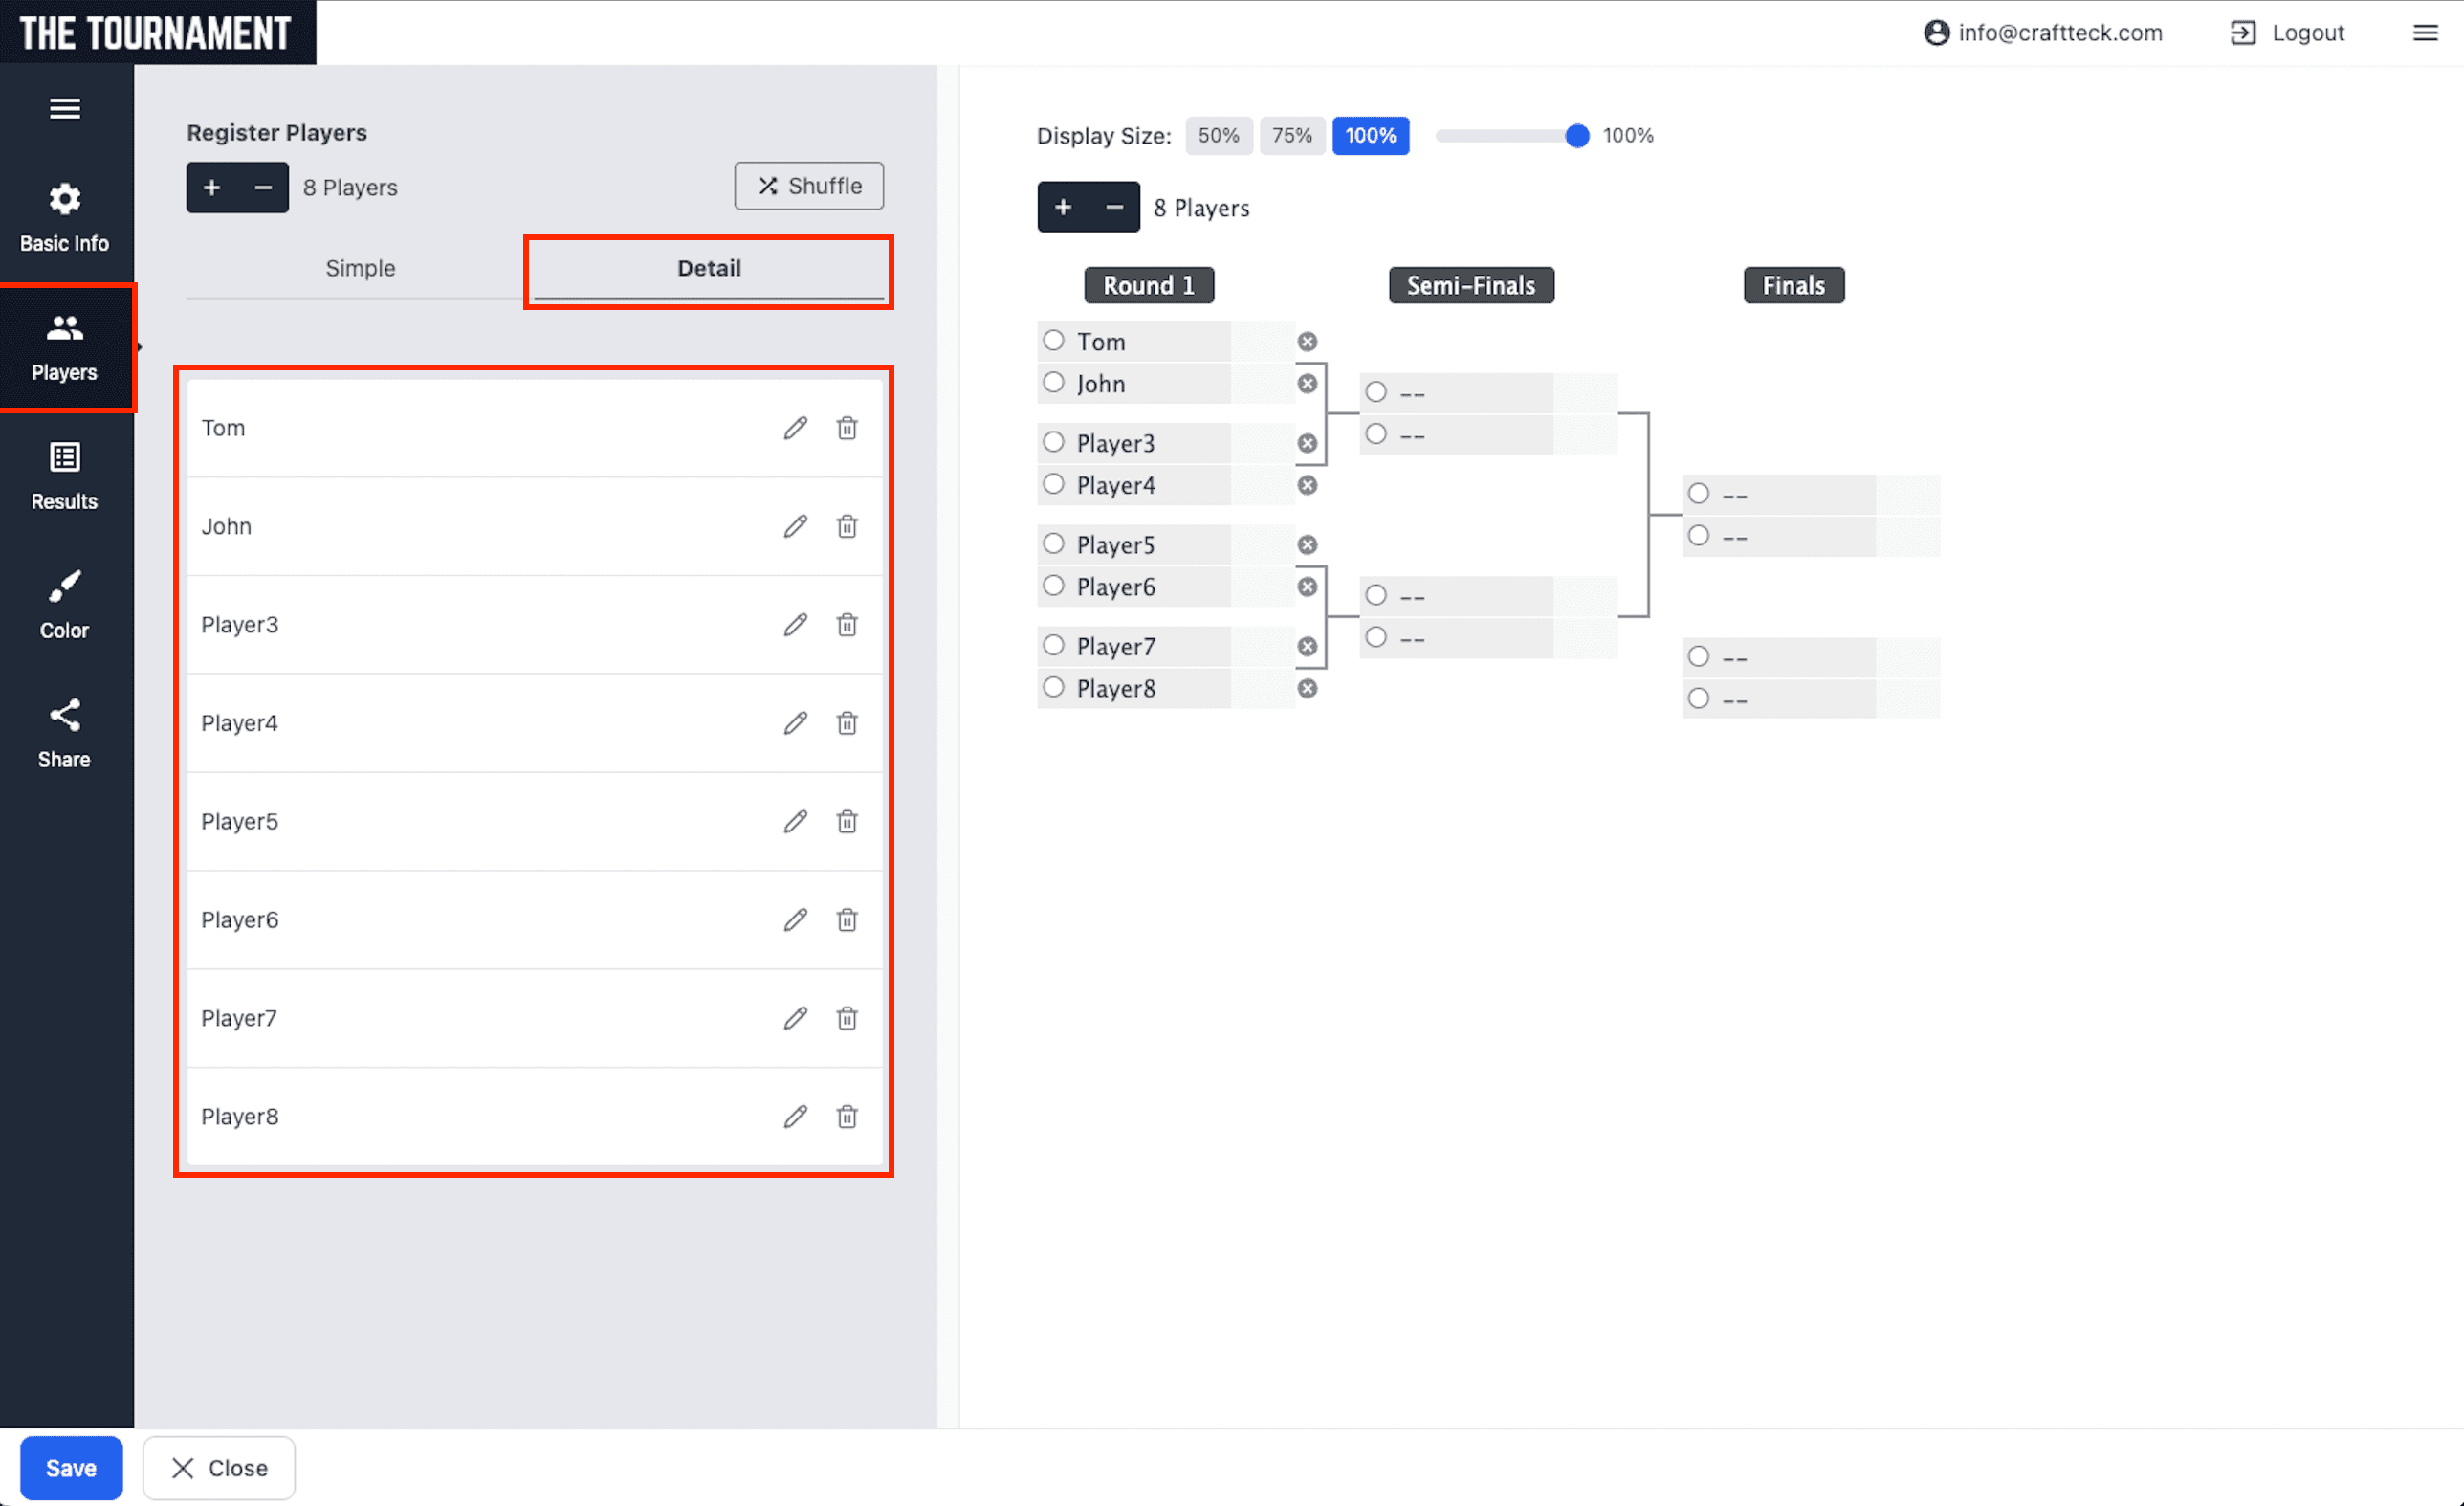Click the pencil edit icon for Tom
This screenshot has height=1506, width=2464.
(795, 428)
